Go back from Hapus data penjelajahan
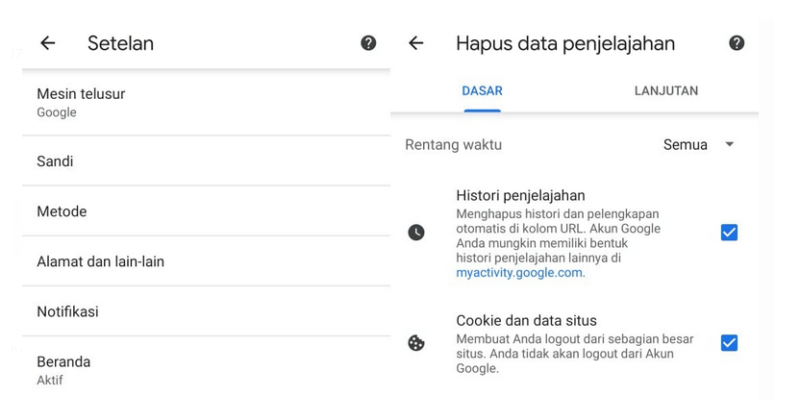The height and width of the screenshot is (420, 800). click(x=416, y=43)
